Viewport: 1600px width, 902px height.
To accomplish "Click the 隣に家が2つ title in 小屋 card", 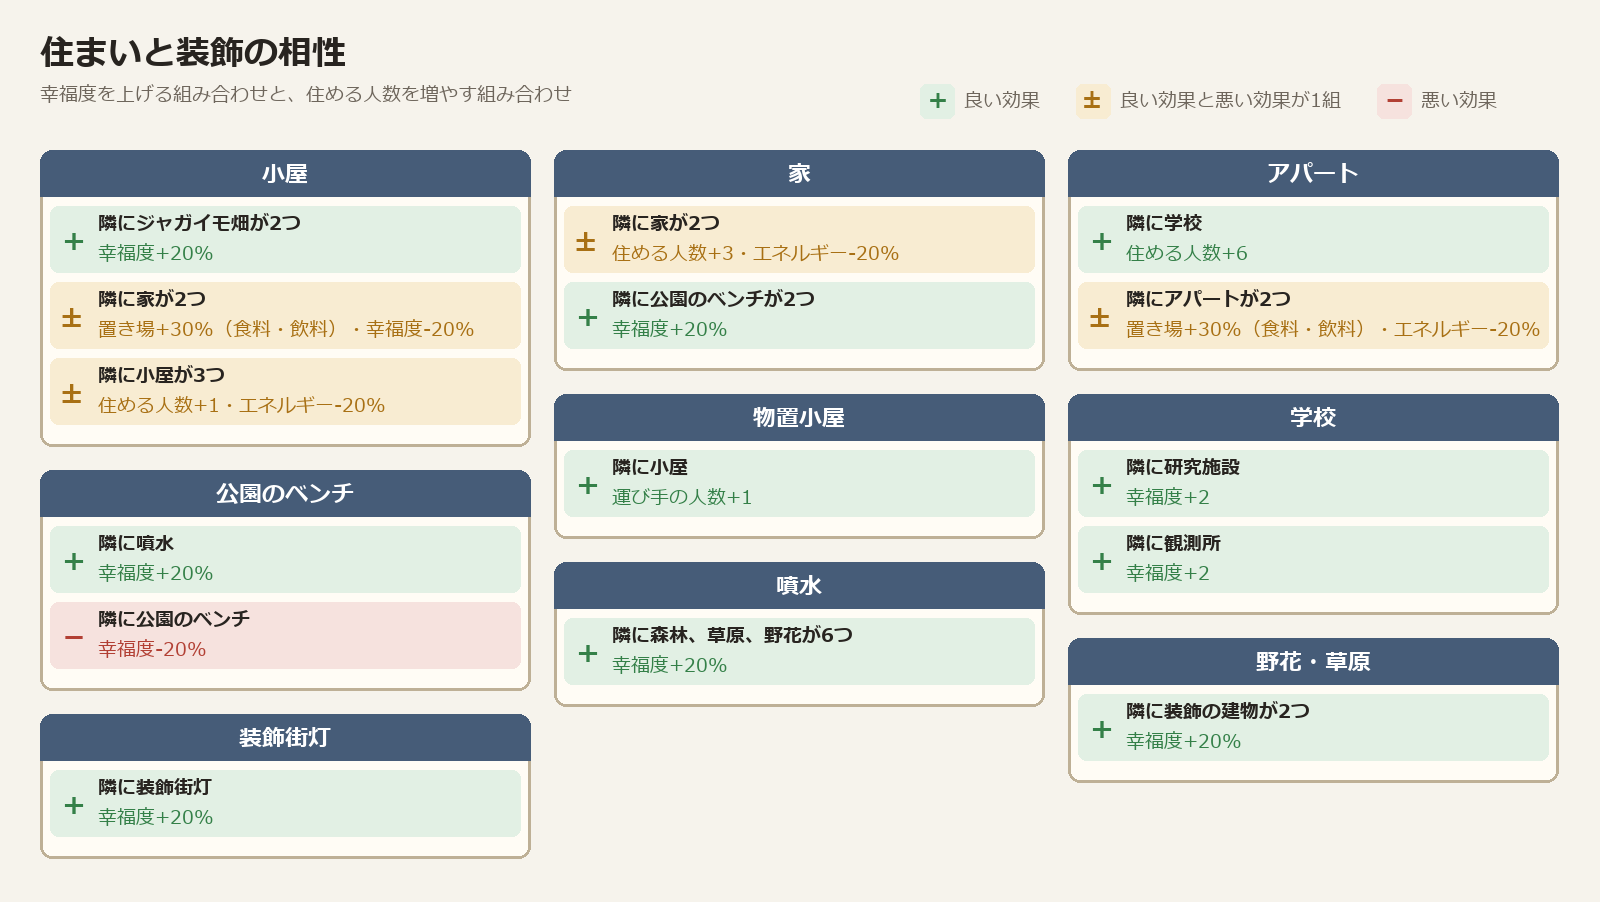I will [152, 299].
